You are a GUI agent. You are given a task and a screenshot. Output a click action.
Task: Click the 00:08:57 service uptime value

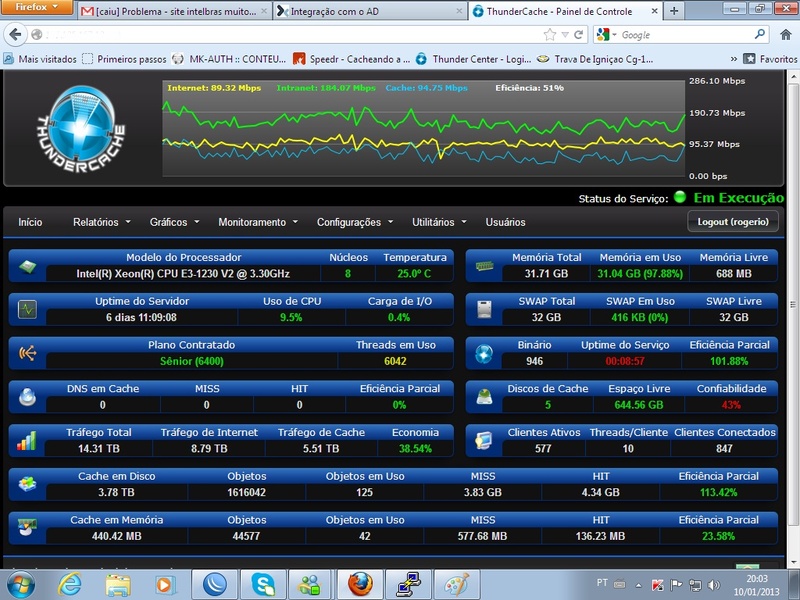click(x=624, y=361)
